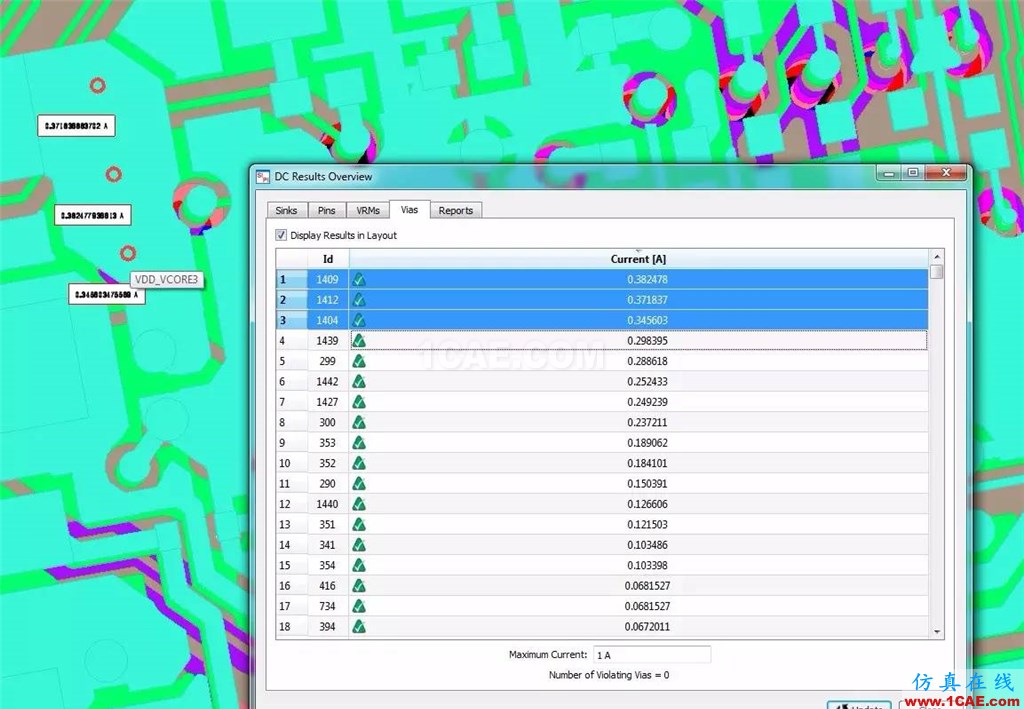
Task: Click the status icon for via 341
Action: (359, 545)
